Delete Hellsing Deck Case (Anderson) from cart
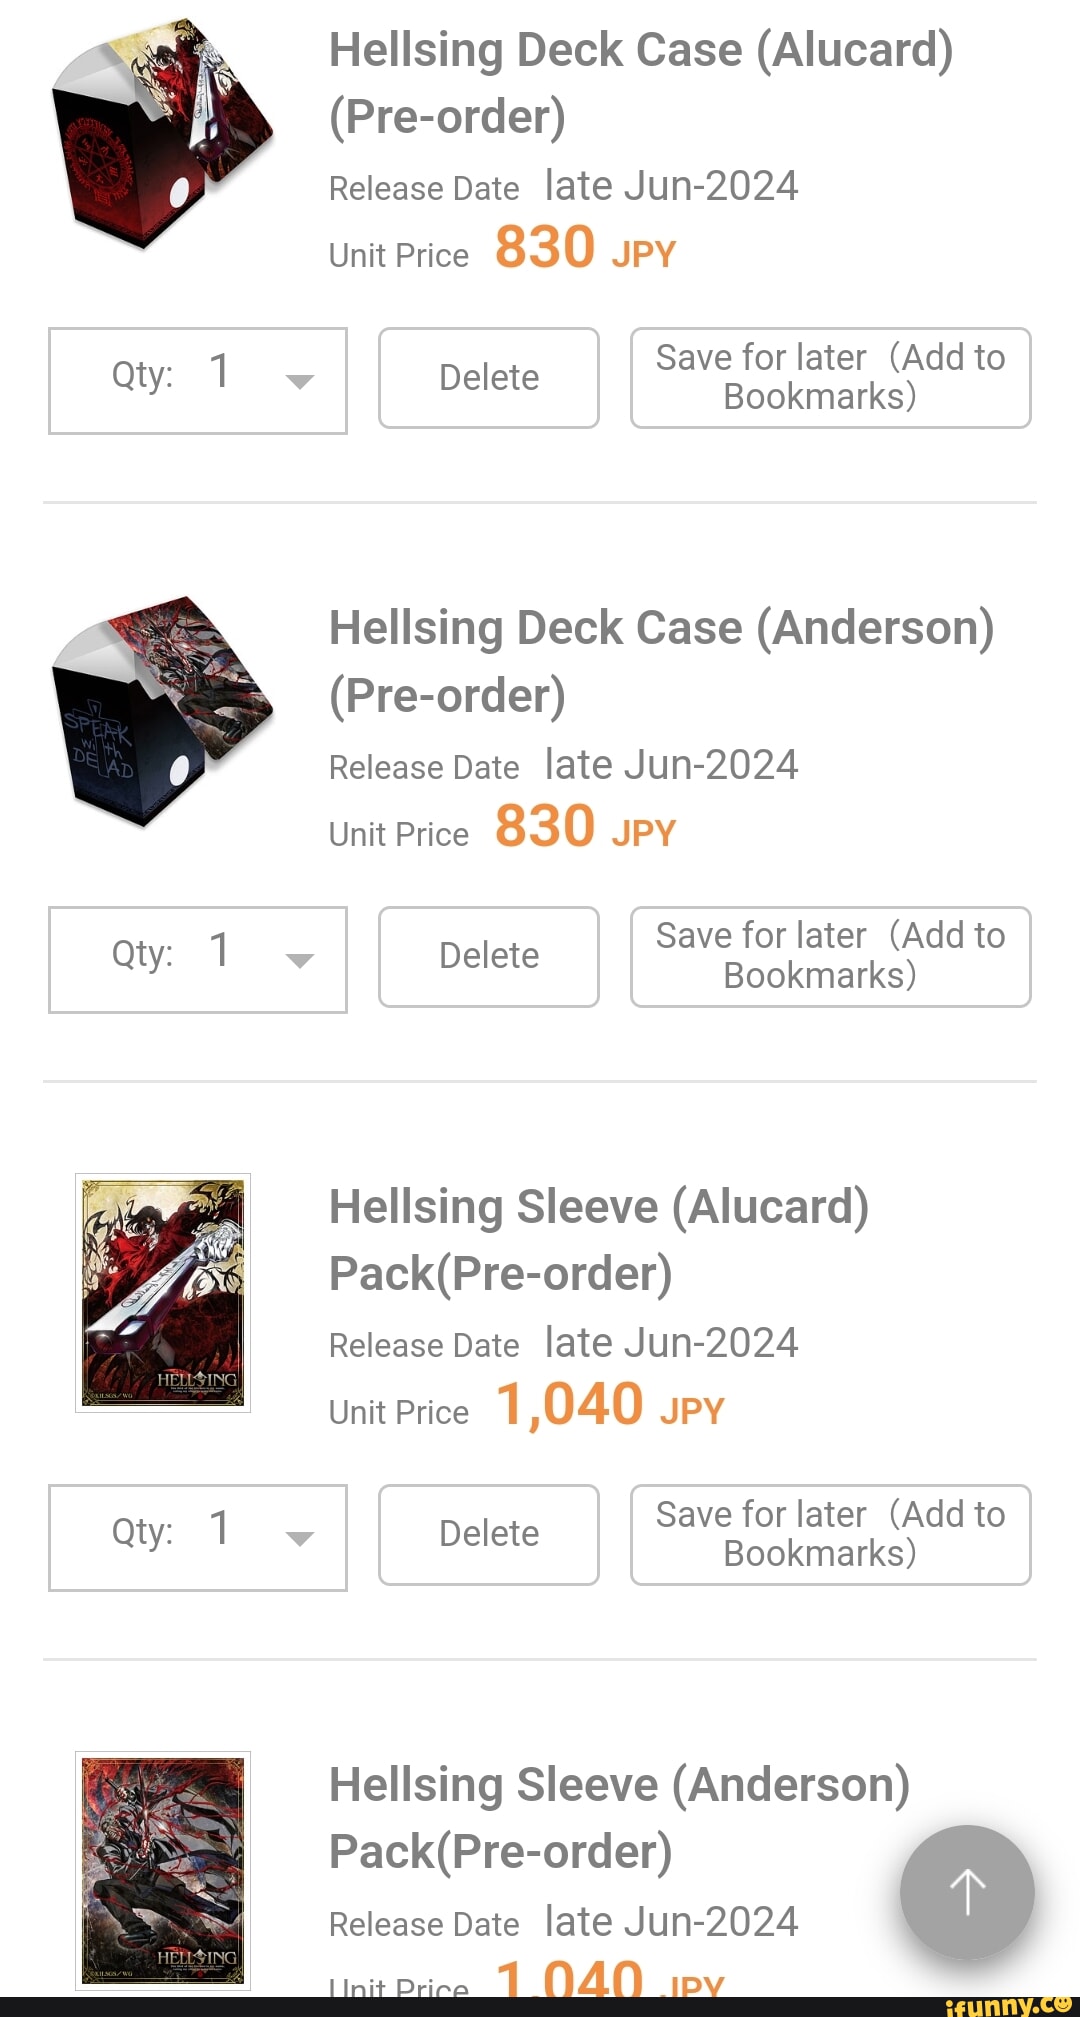1080x2017 pixels. click(488, 956)
